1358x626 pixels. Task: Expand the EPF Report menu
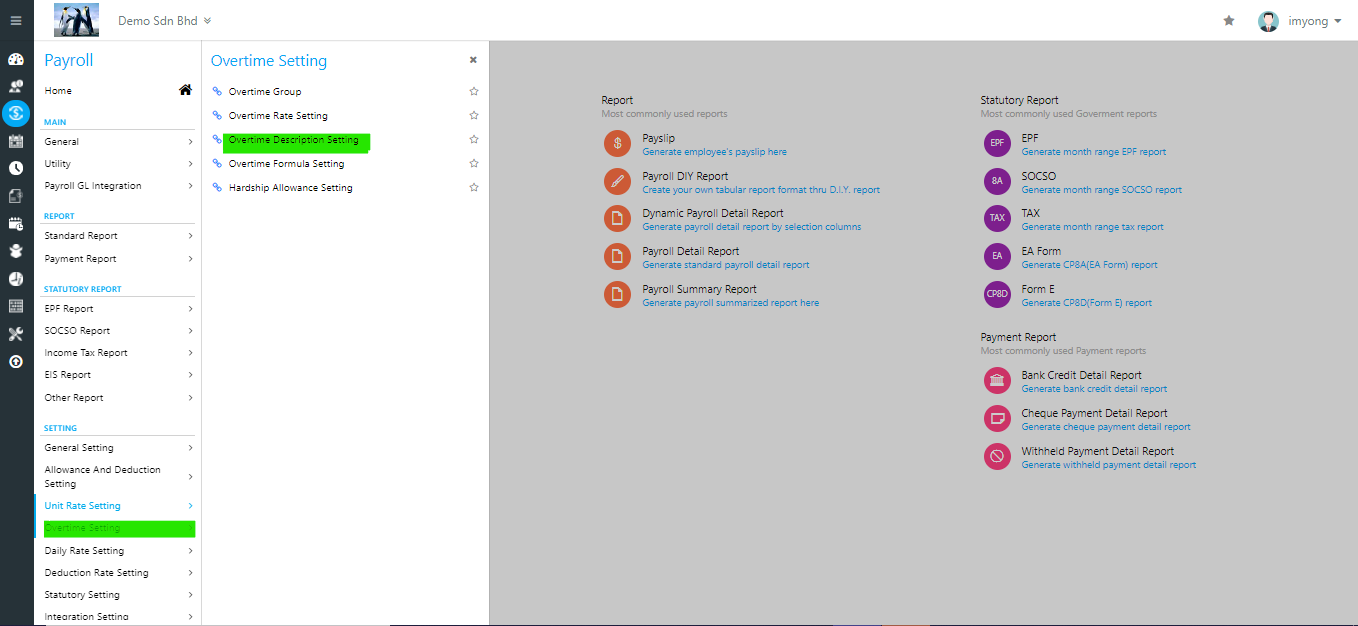click(118, 309)
